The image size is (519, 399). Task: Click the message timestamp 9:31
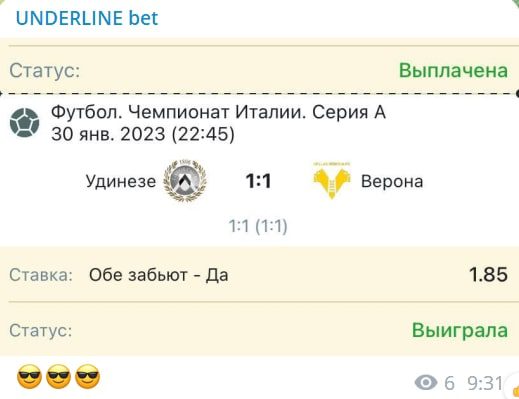(x=485, y=383)
